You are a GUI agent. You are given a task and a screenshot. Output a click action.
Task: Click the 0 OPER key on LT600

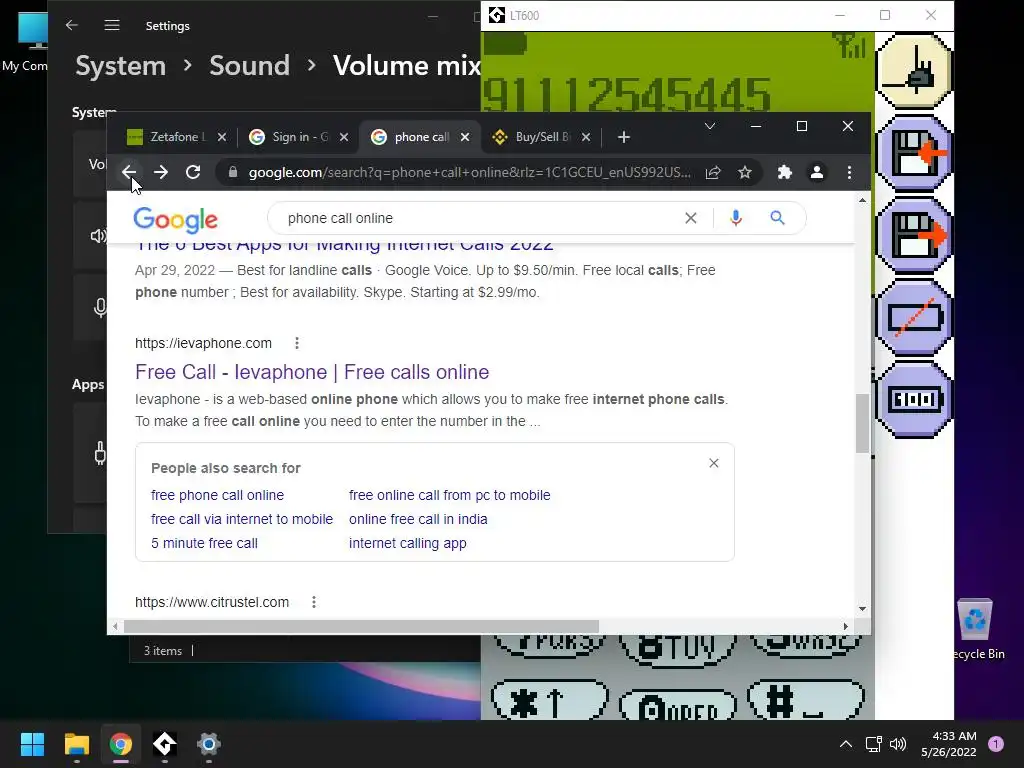tap(677, 705)
